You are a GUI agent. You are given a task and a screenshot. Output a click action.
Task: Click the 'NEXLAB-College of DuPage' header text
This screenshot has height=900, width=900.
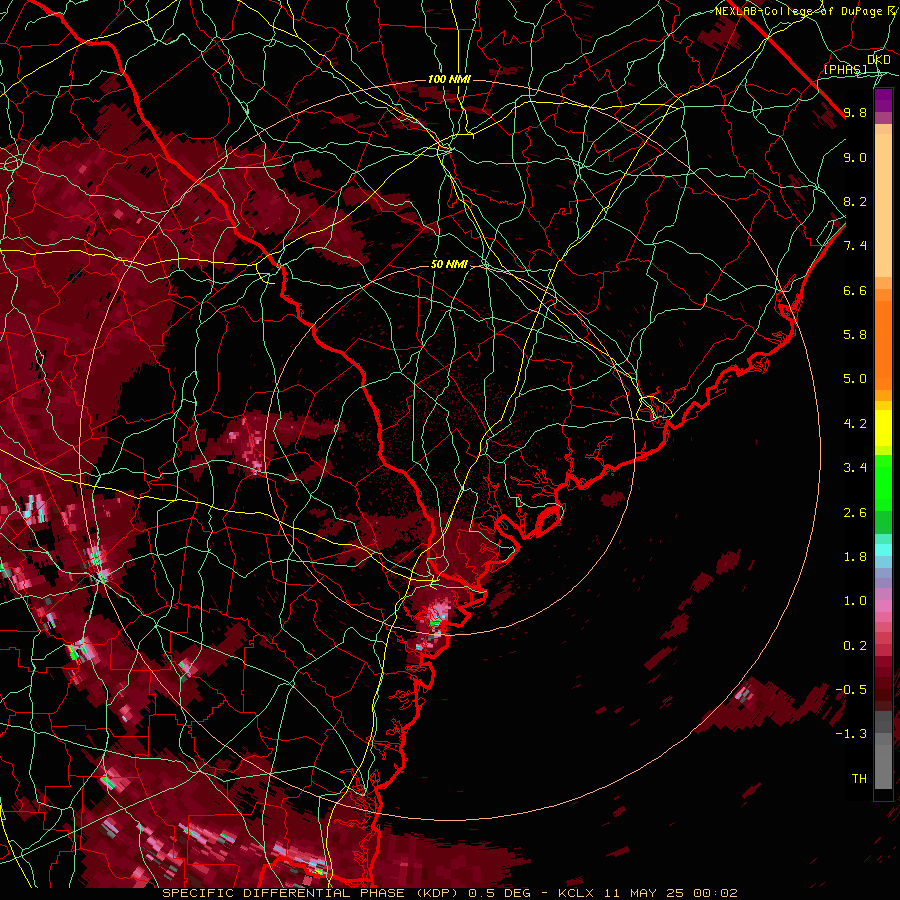coord(801,11)
